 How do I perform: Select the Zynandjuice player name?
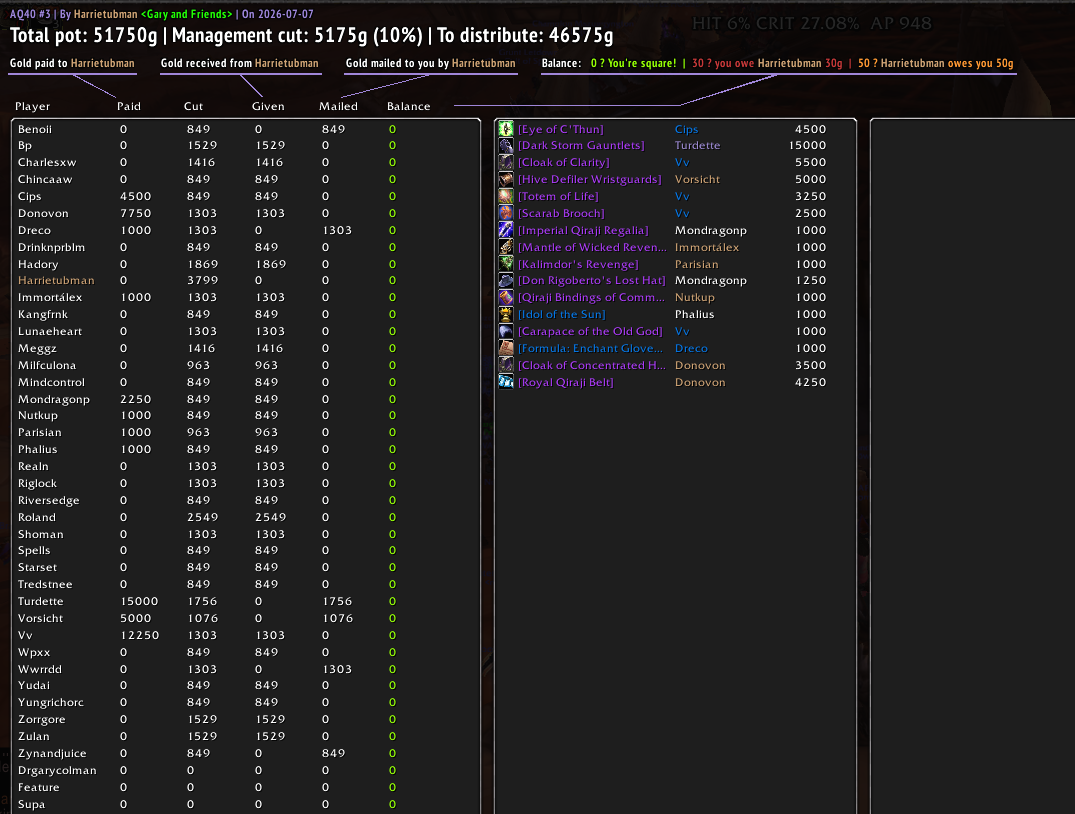point(52,753)
